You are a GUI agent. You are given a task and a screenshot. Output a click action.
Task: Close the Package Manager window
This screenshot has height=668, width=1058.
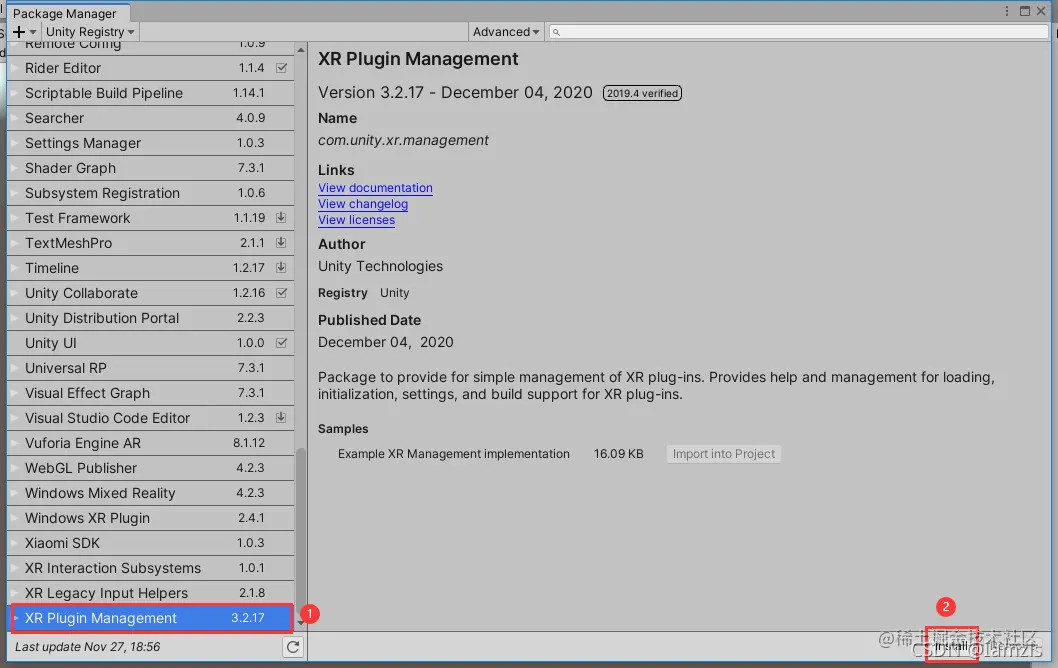click(x=1041, y=11)
